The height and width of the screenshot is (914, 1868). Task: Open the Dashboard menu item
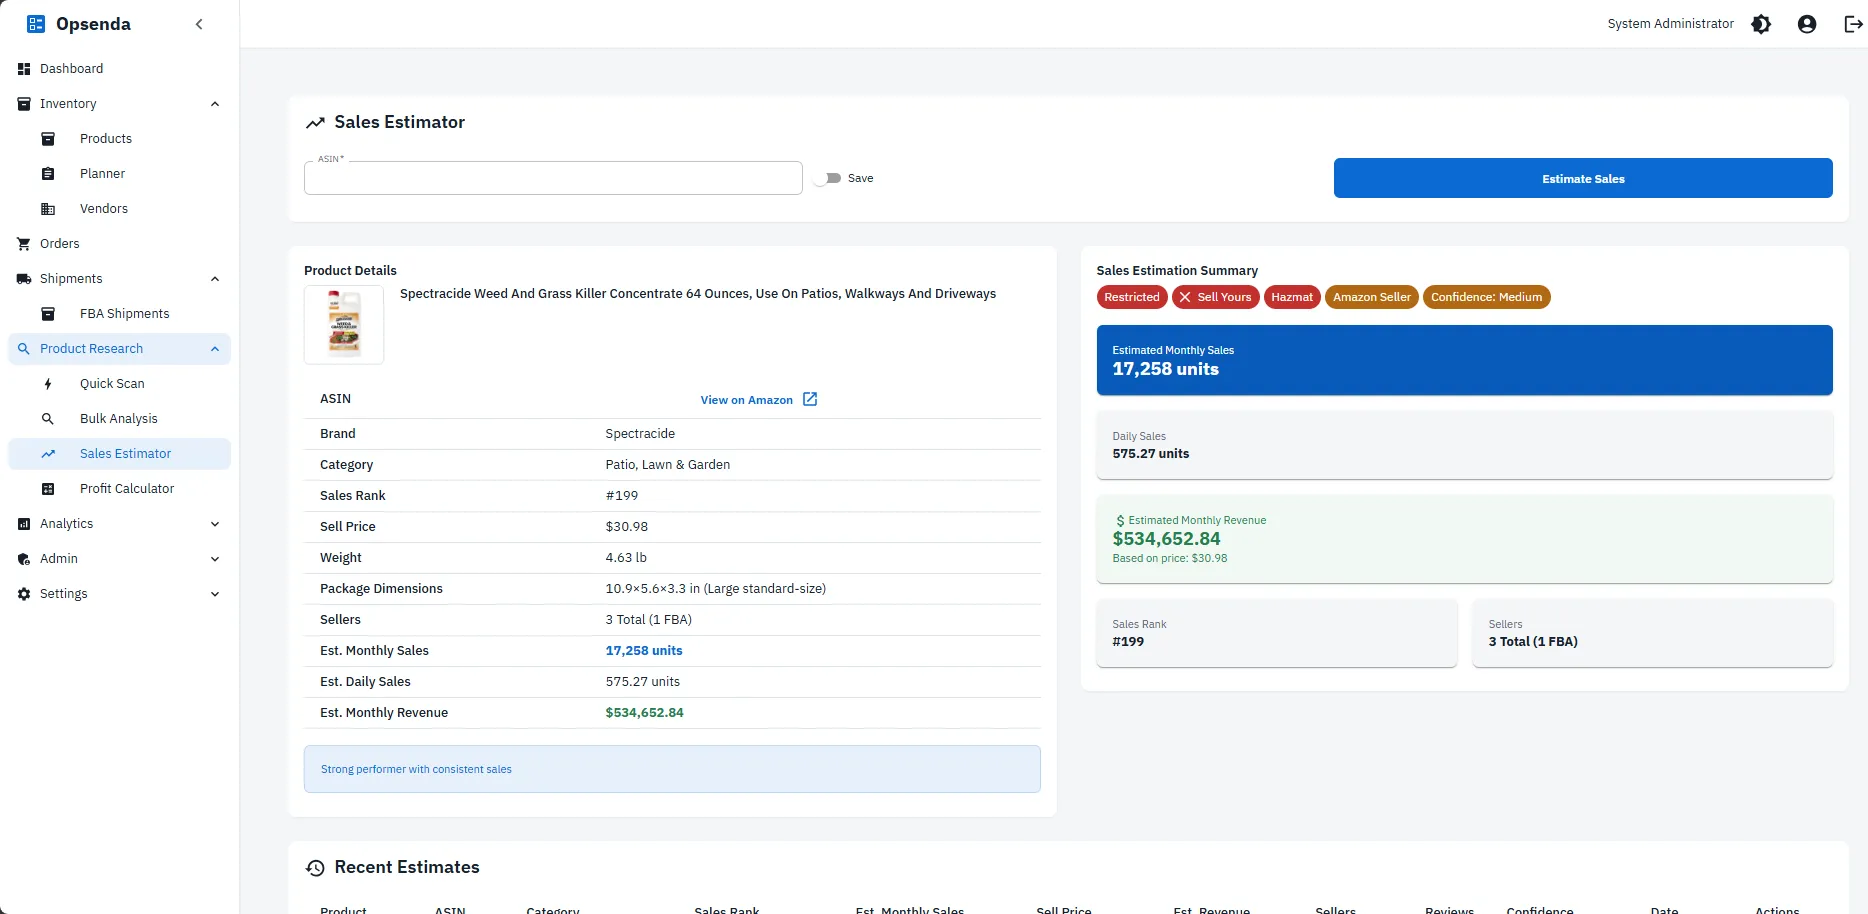[119, 69]
